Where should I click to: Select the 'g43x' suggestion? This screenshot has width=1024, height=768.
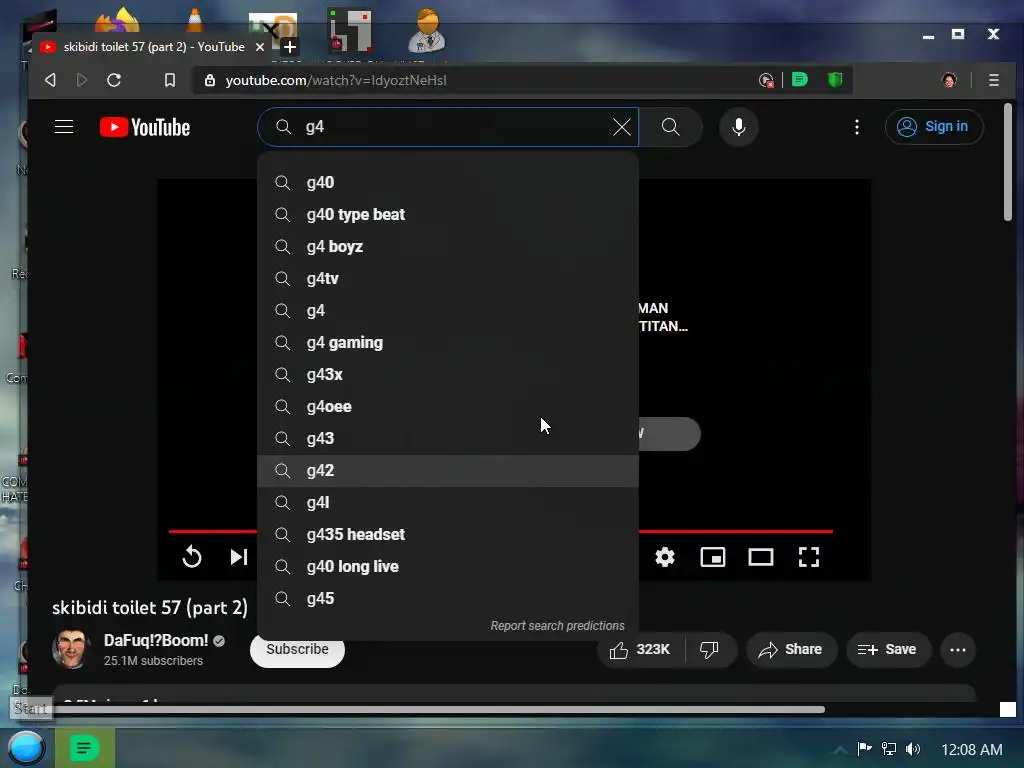(448, 374)
